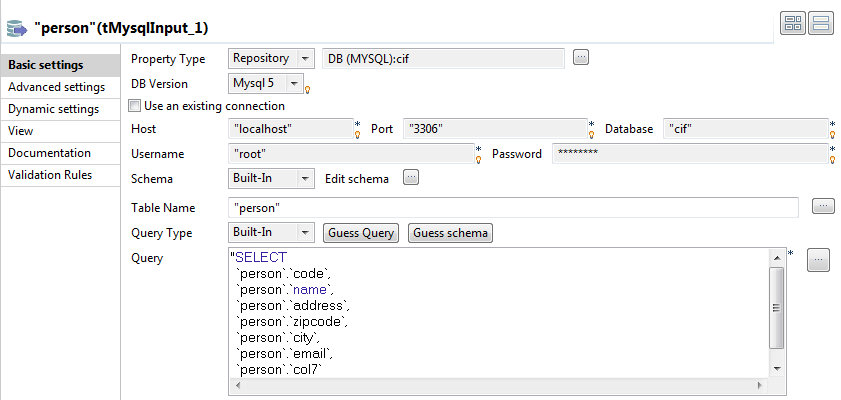Open the Dynamic settings tab

pos(53,109)
